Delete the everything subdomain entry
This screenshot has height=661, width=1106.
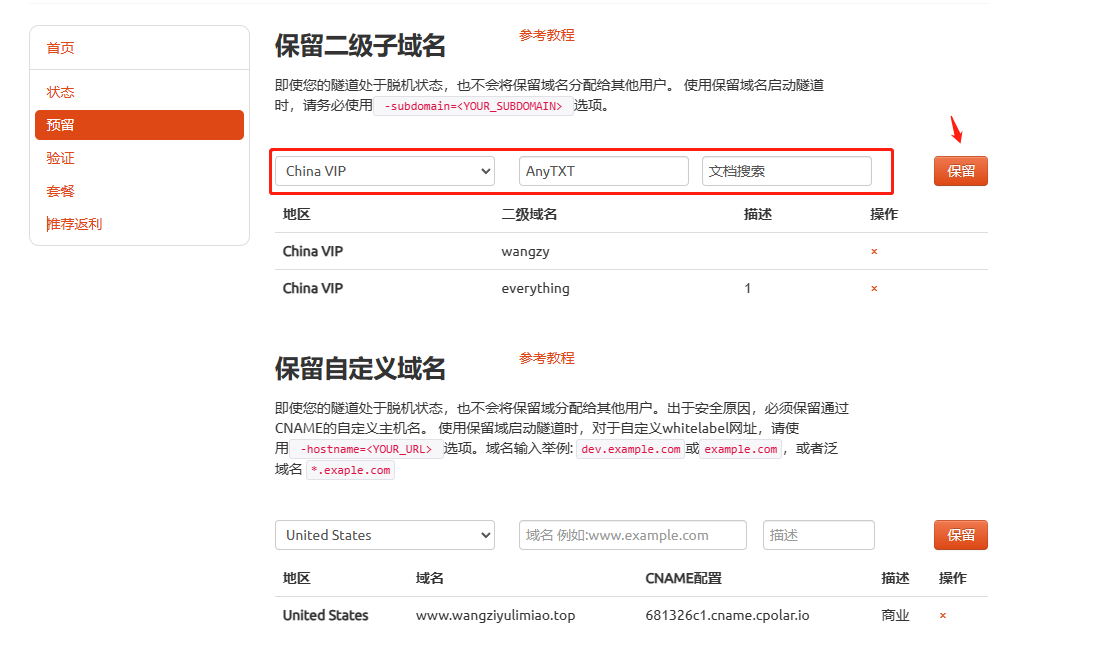(874, 289)
